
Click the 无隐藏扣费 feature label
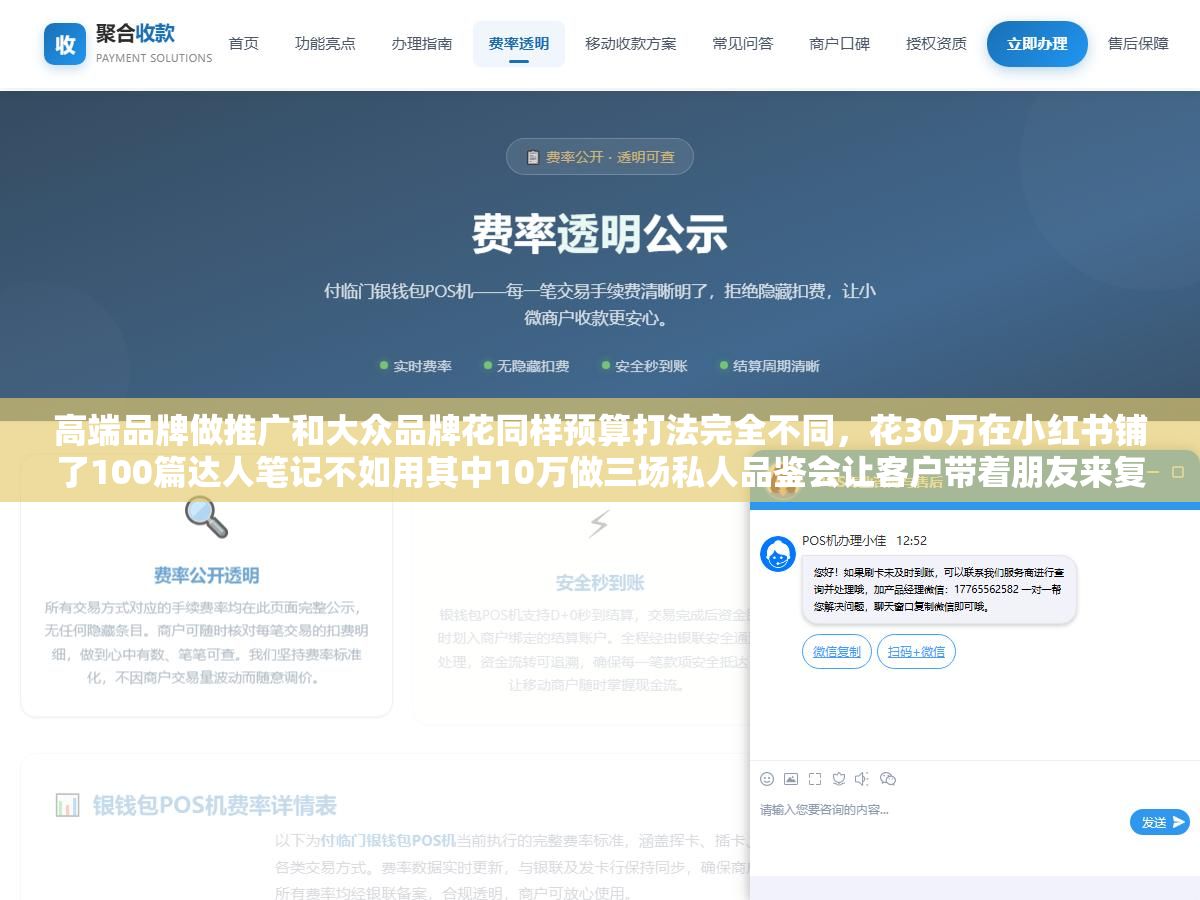pos(533,366)
